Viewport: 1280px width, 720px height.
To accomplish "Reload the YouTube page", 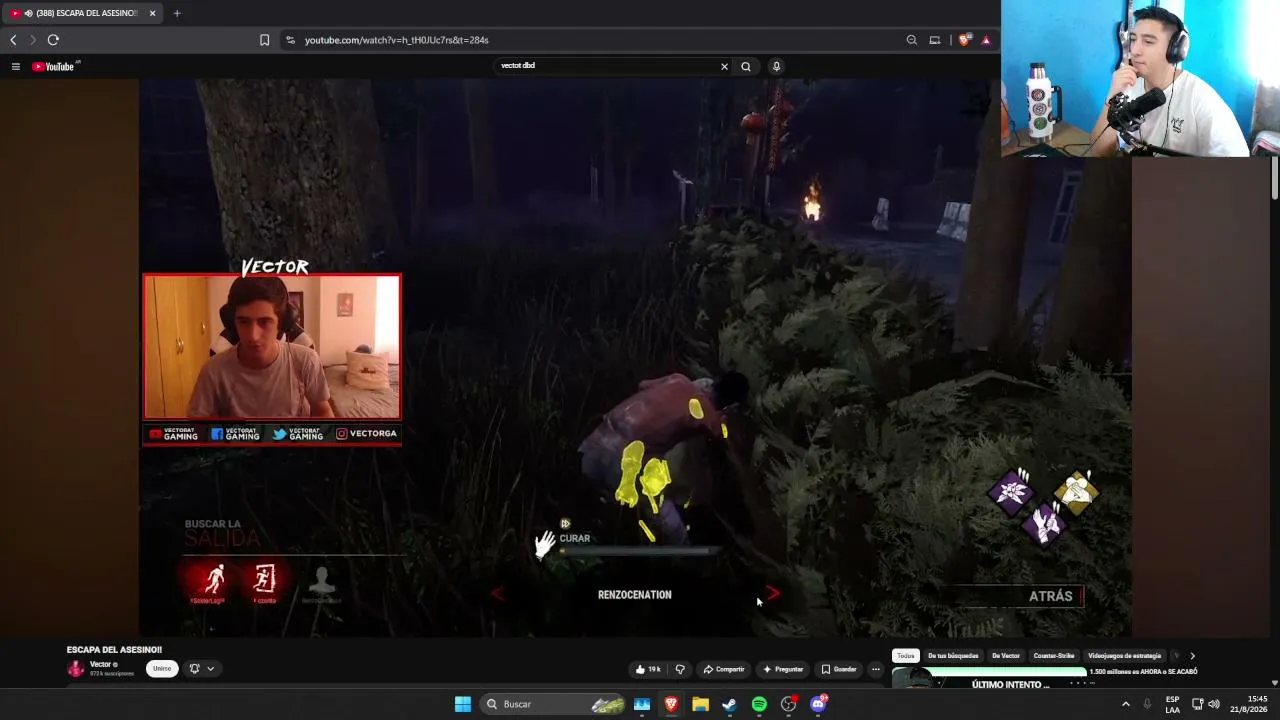I will coord(53,40).
